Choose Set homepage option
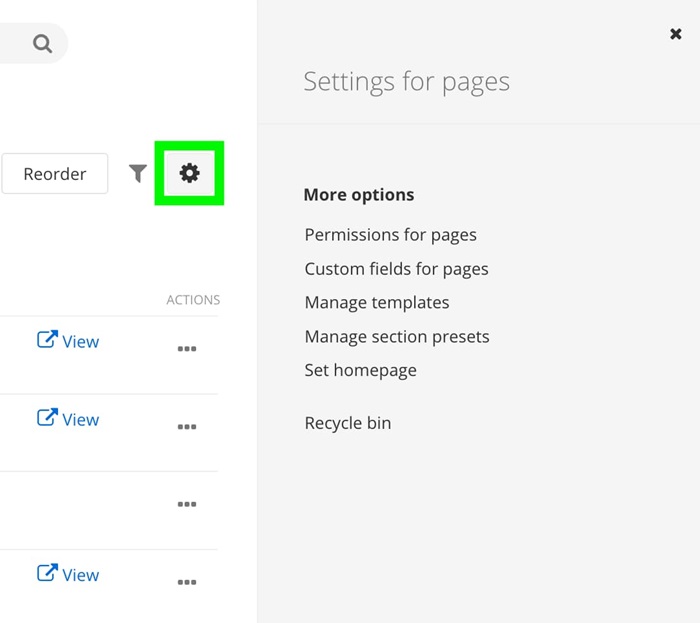700x623 pixels. tap(360, 370)
